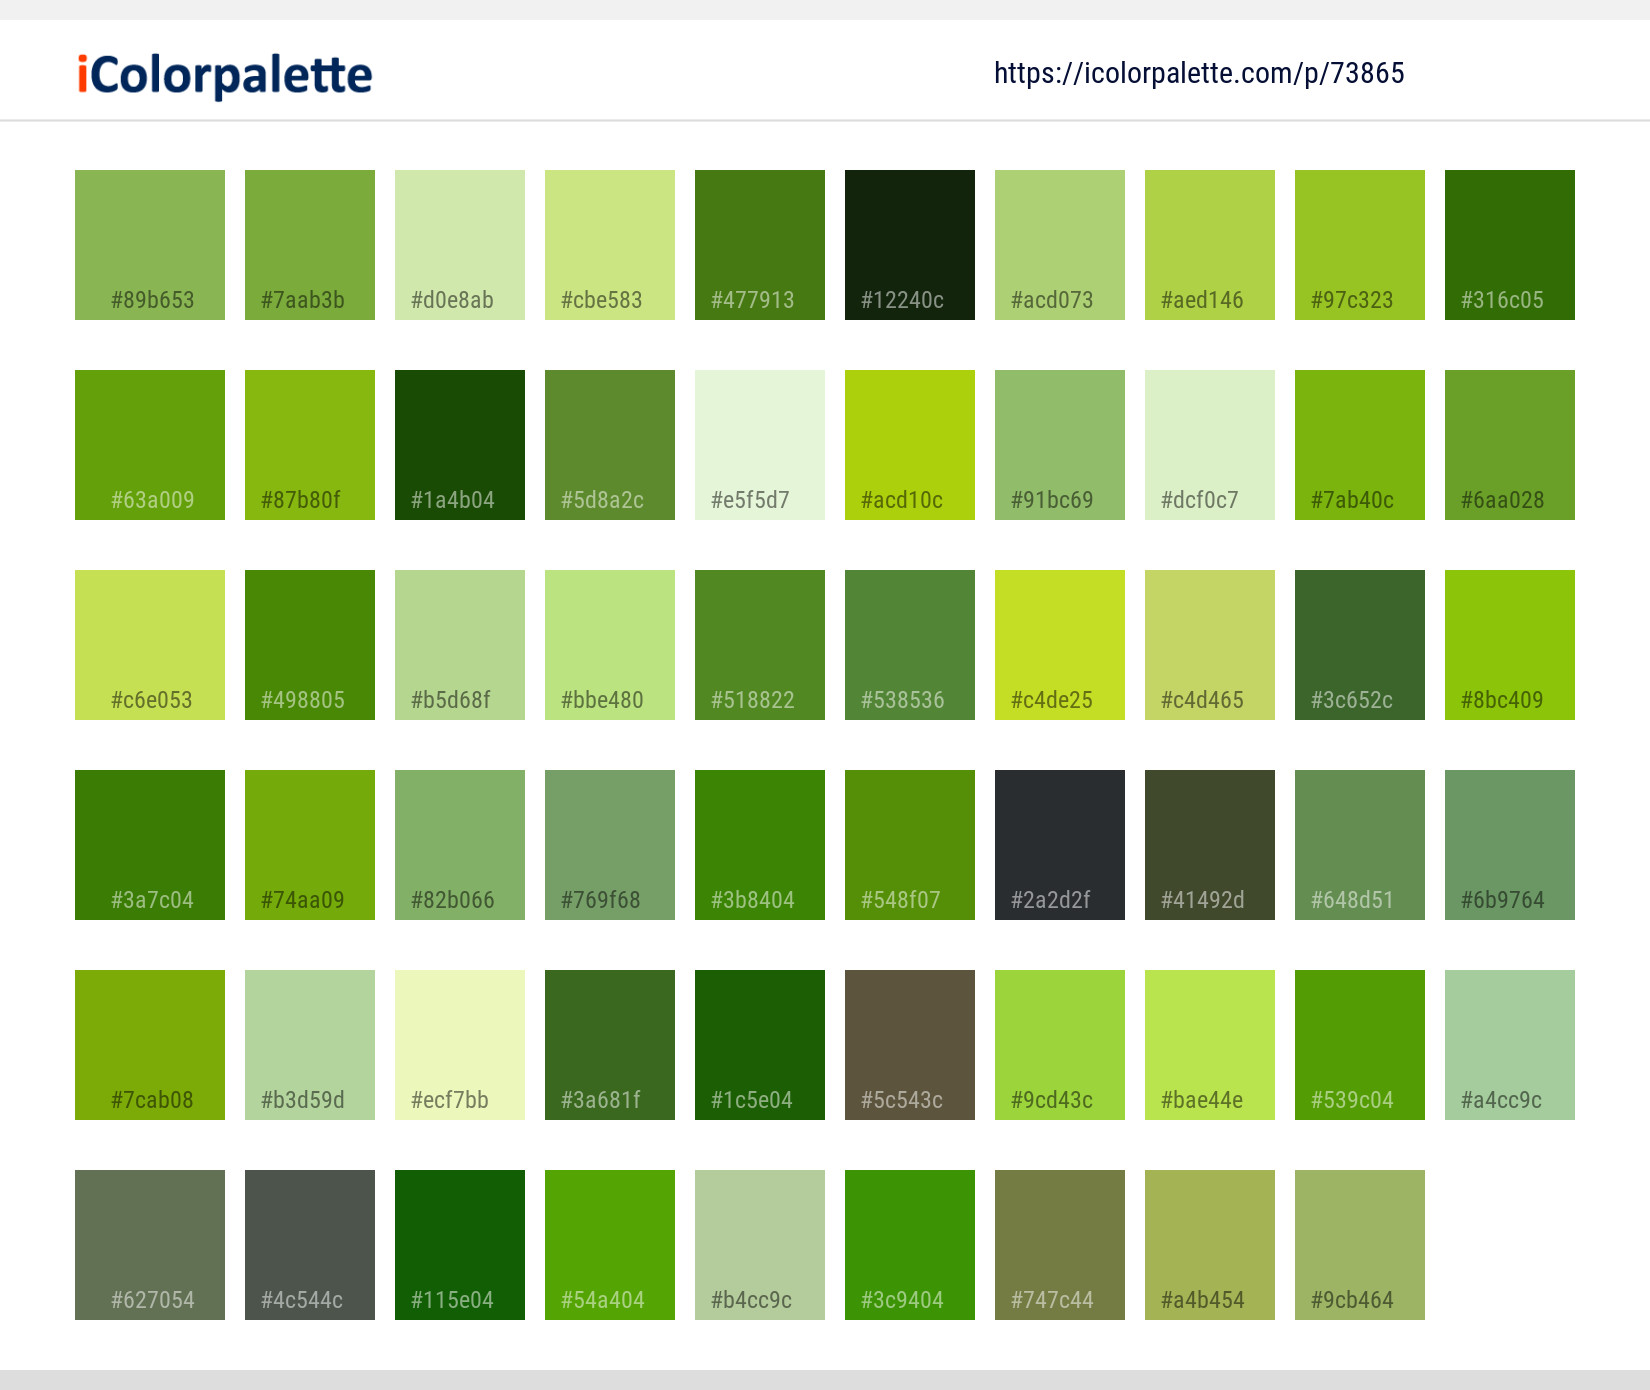
Task: Choose the #74aa09 swatch
Action: click(x=310, y=845)
